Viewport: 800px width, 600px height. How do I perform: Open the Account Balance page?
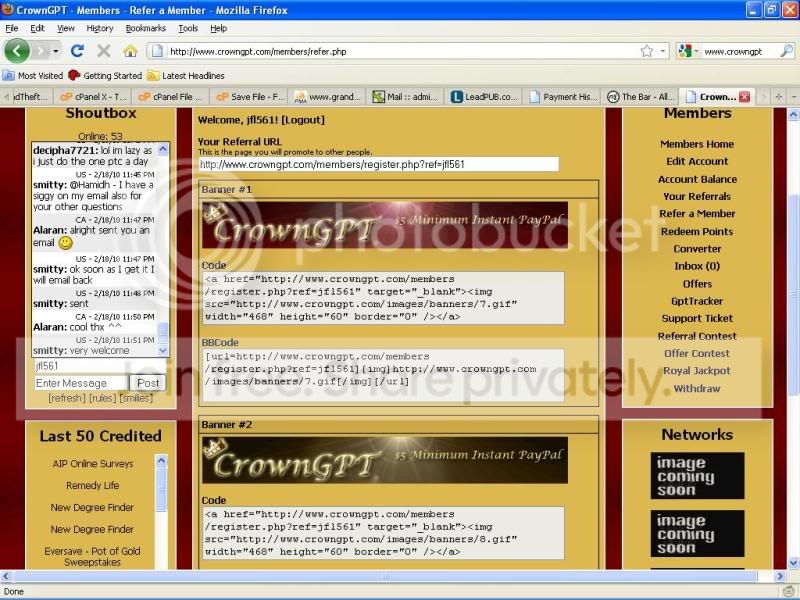click(x=697, y=179)
